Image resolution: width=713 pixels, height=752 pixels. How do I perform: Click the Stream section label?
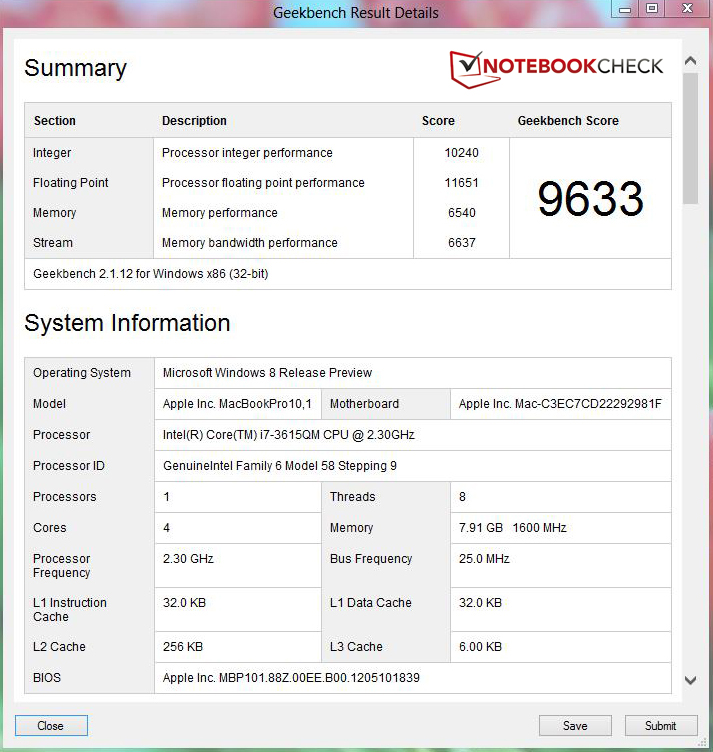pyautogui.click(x=53, y=243)
